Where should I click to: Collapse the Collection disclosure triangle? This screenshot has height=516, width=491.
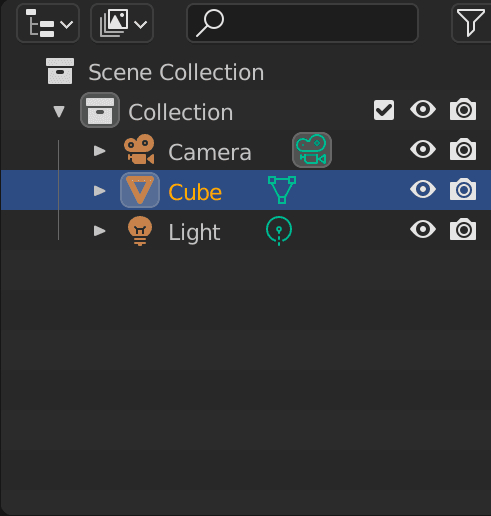(59, 111)
